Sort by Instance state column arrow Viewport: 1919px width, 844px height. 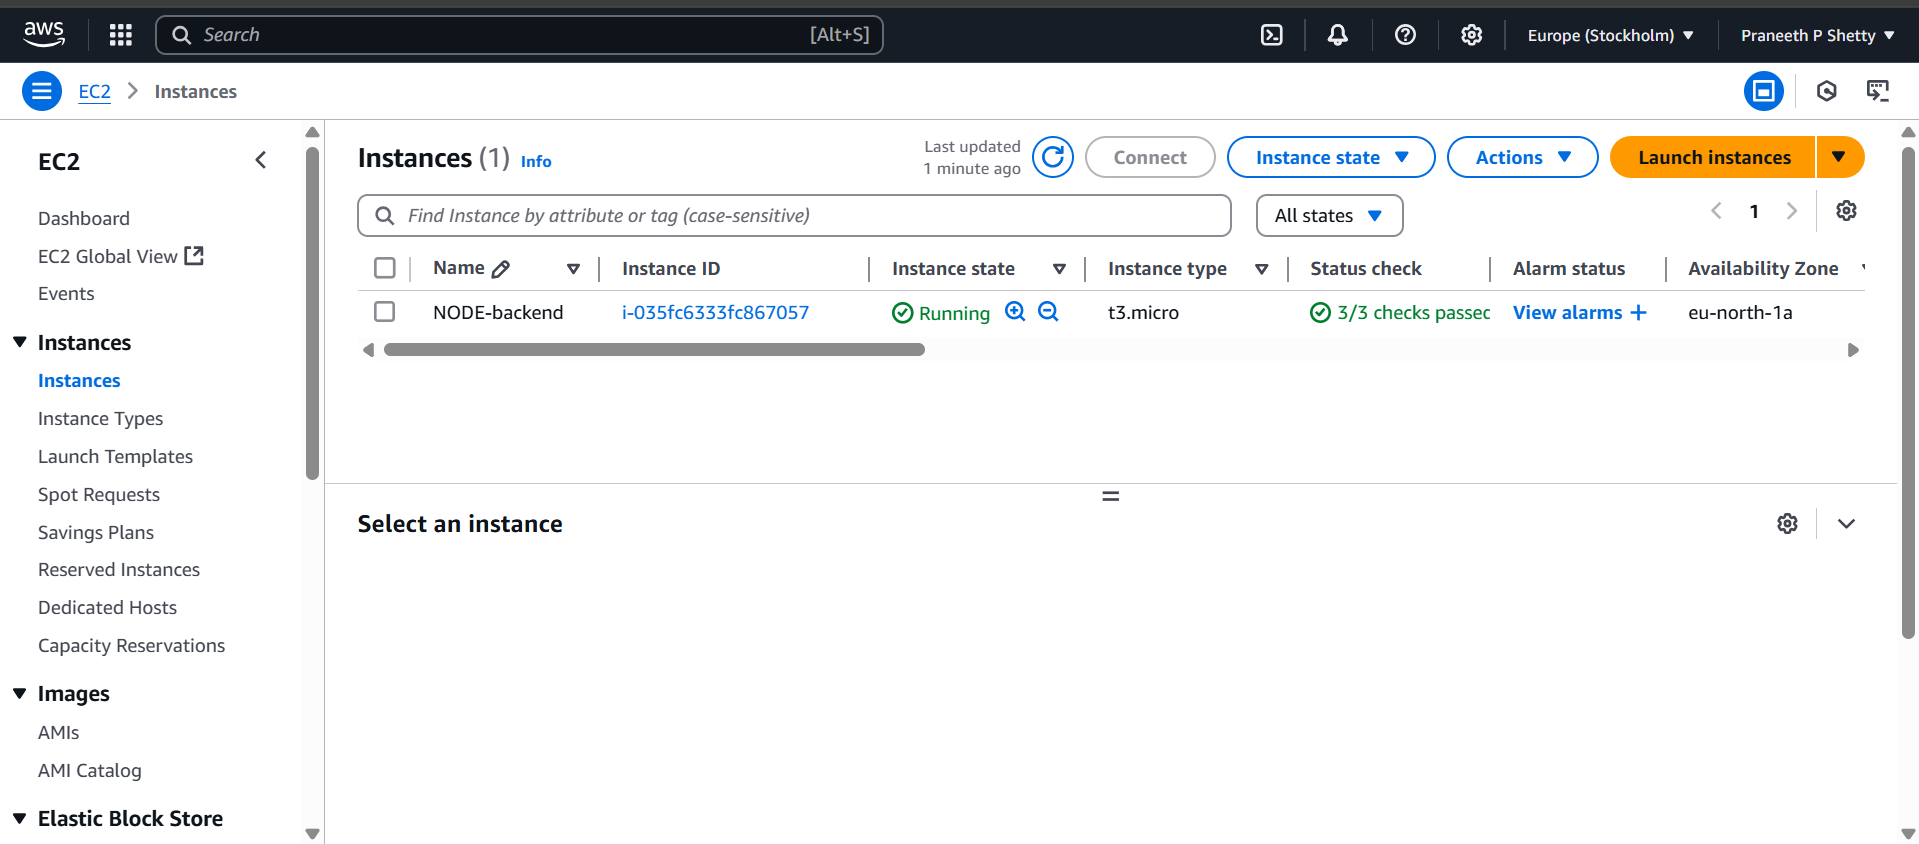point(1059,268)
